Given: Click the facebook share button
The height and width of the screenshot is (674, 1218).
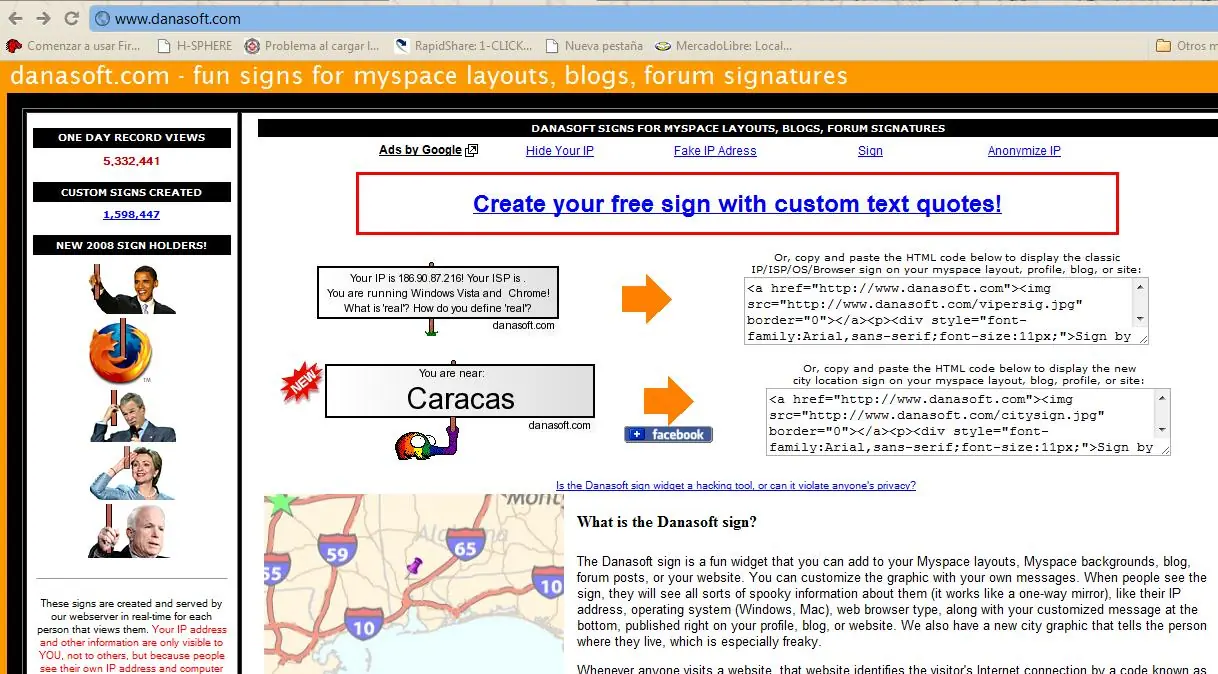Looking at the screenshot, I should 668,434.
